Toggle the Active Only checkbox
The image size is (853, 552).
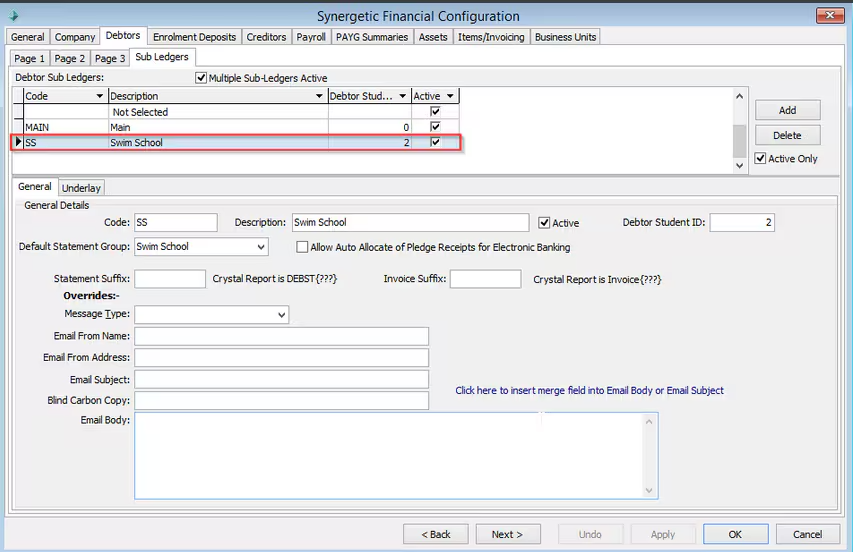(x=761, y=158)
